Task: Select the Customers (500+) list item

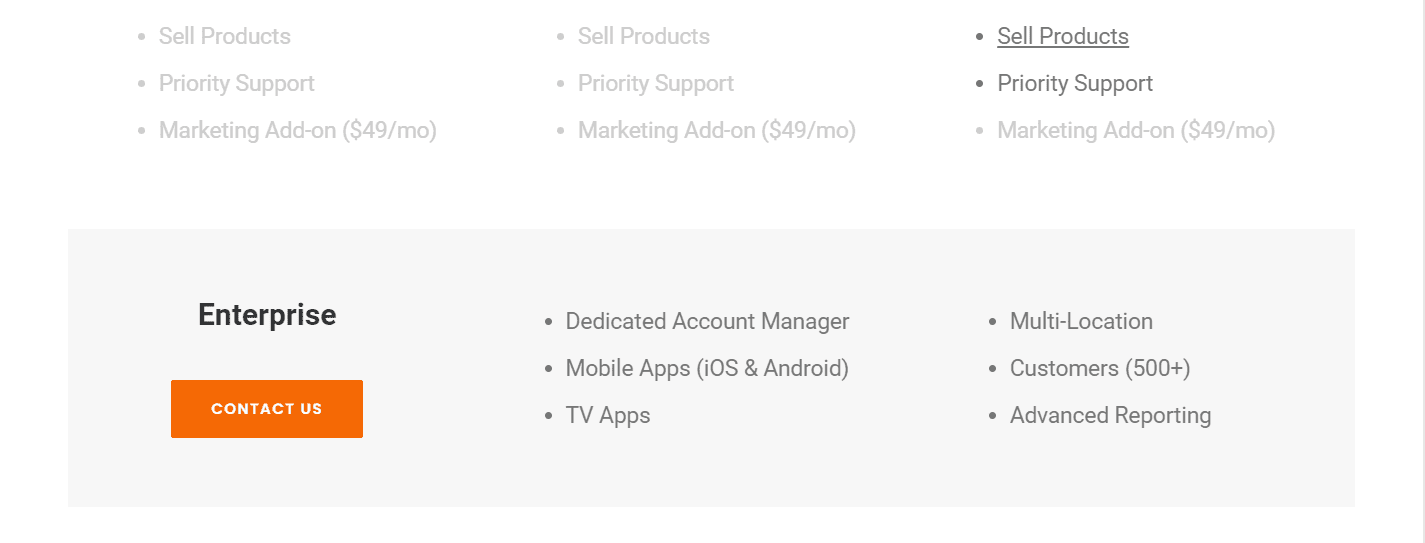Action: click(x=1100, y=369)
